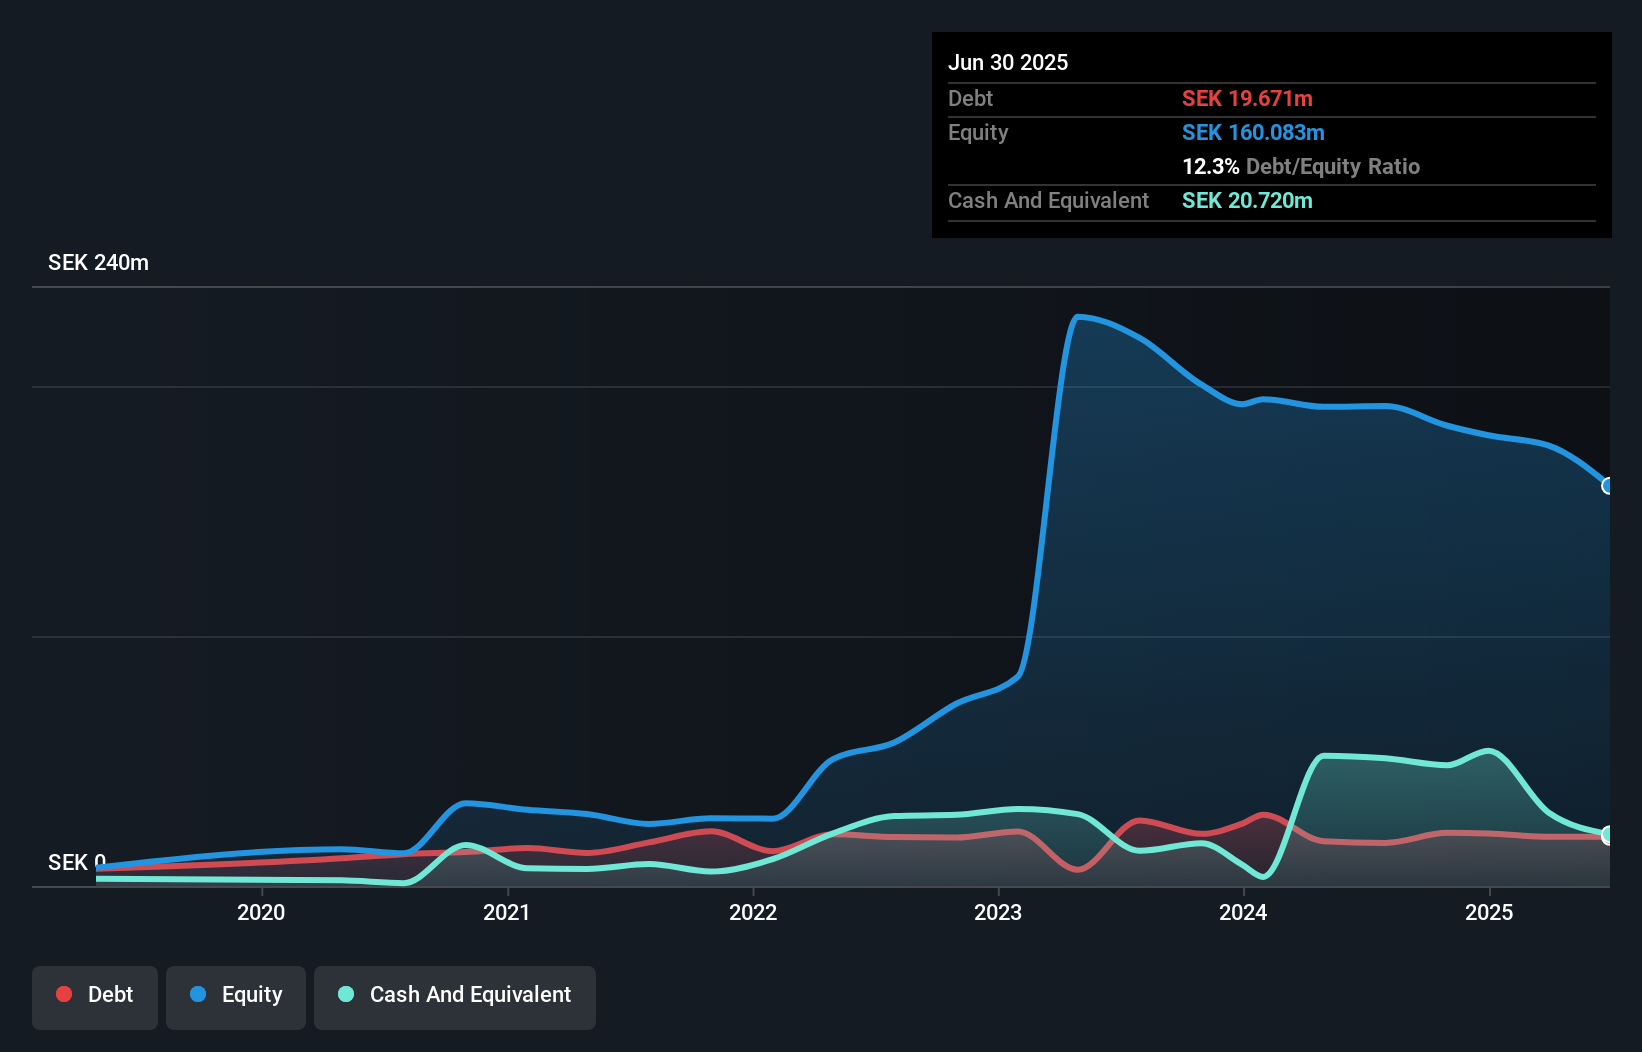
Task: Click the SEK 160.083m Equity value
Action: click(1253, 132)
